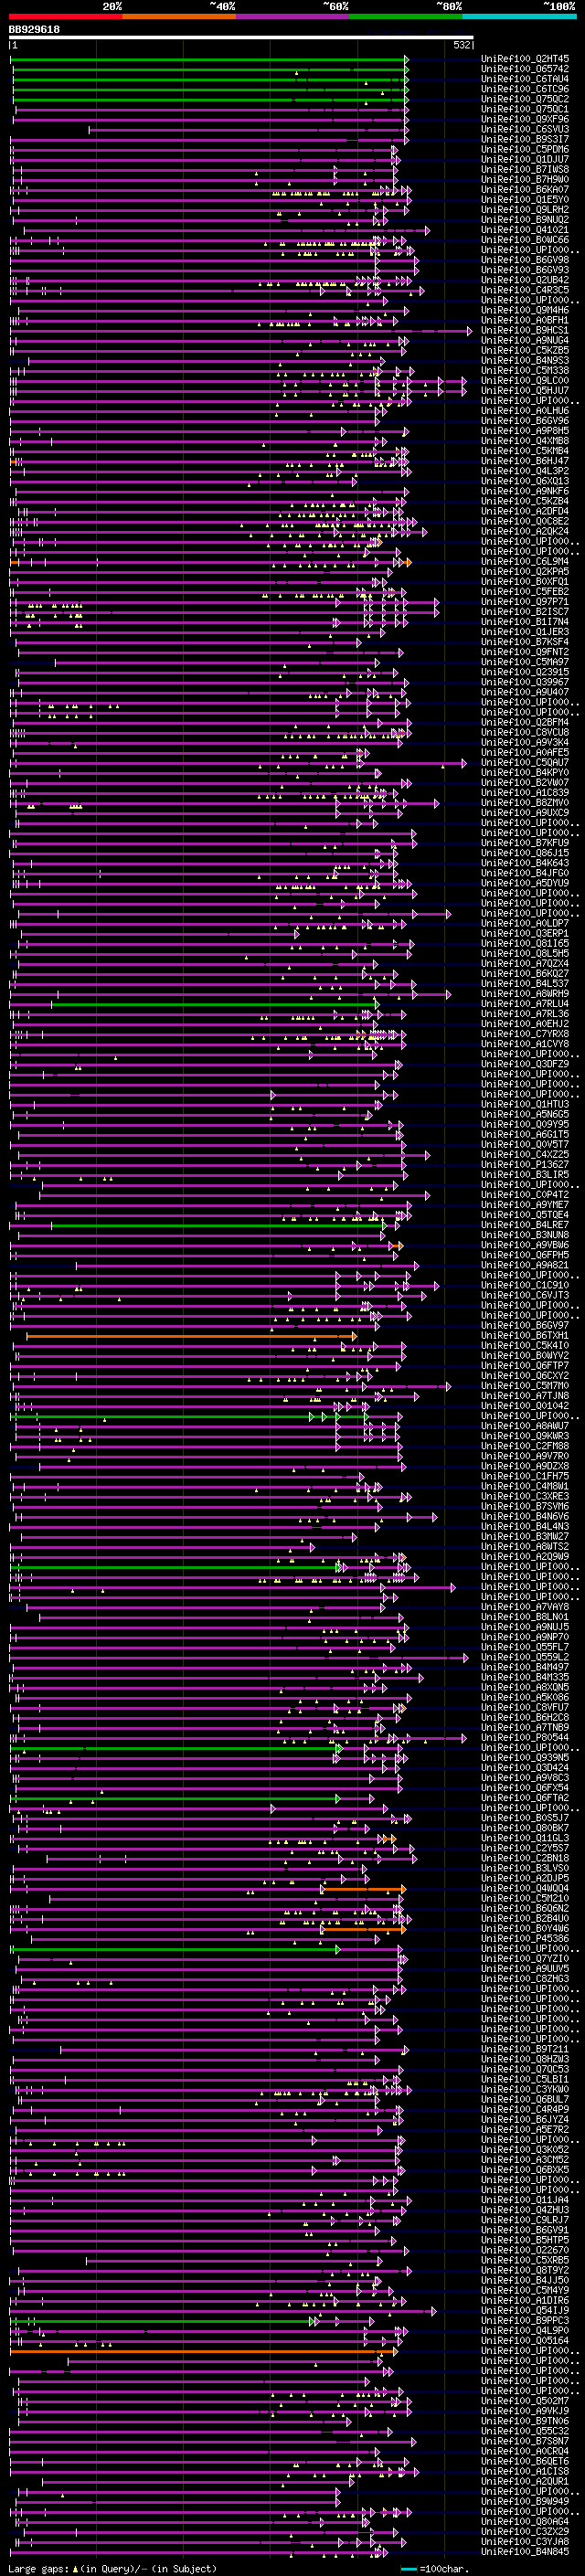Select hit label UniRef100_Q9M4H6
This screenshot has height=2576, width=585.
(x=525, y=310)
